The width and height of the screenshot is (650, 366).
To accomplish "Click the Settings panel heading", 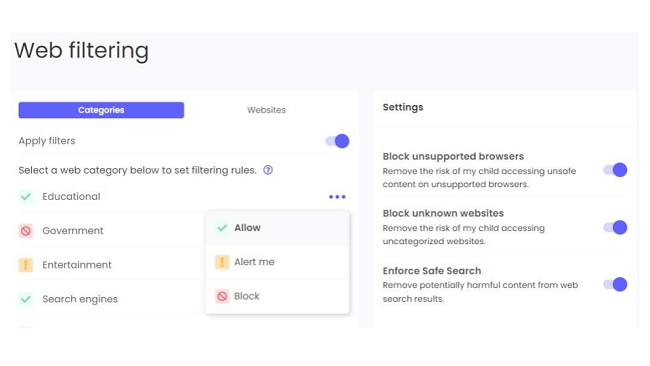I will coord(403,107).
